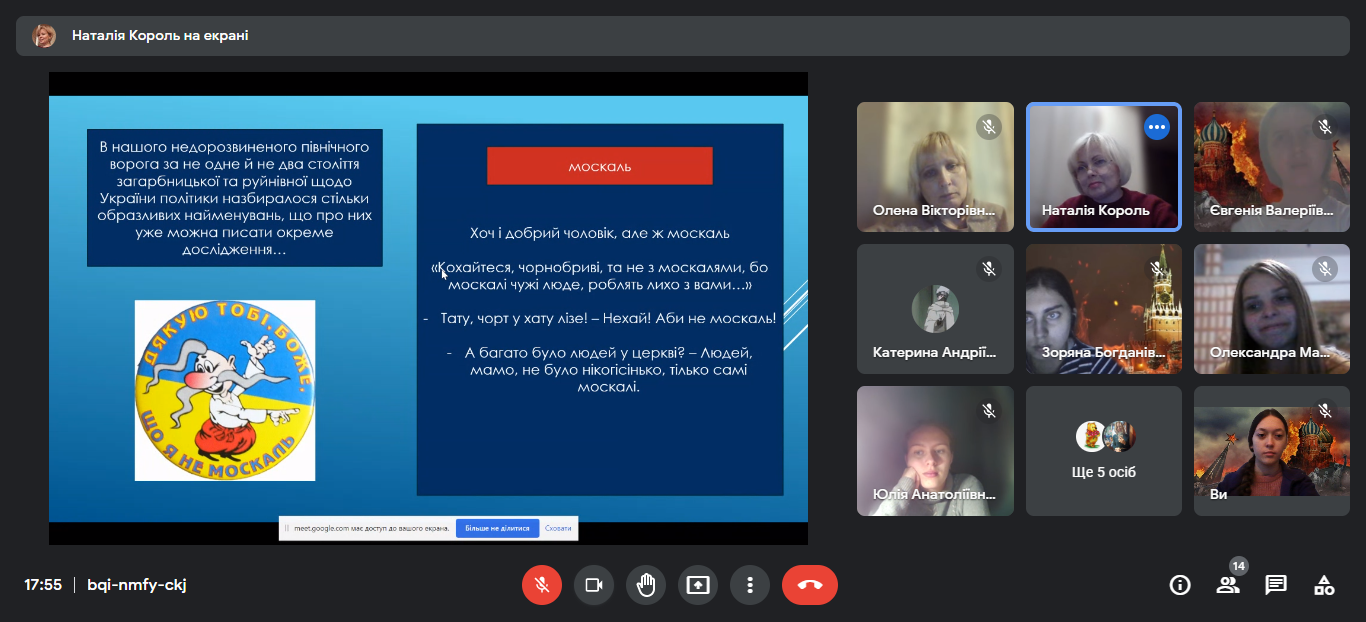Select Євгенія Валеріївна video tile
The image size is (1366, 622).
point(1272,167)
